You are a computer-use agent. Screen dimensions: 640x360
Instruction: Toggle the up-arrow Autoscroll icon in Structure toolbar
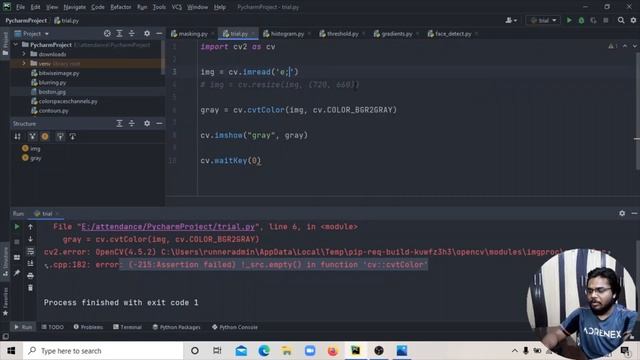(x=60, y=136)
